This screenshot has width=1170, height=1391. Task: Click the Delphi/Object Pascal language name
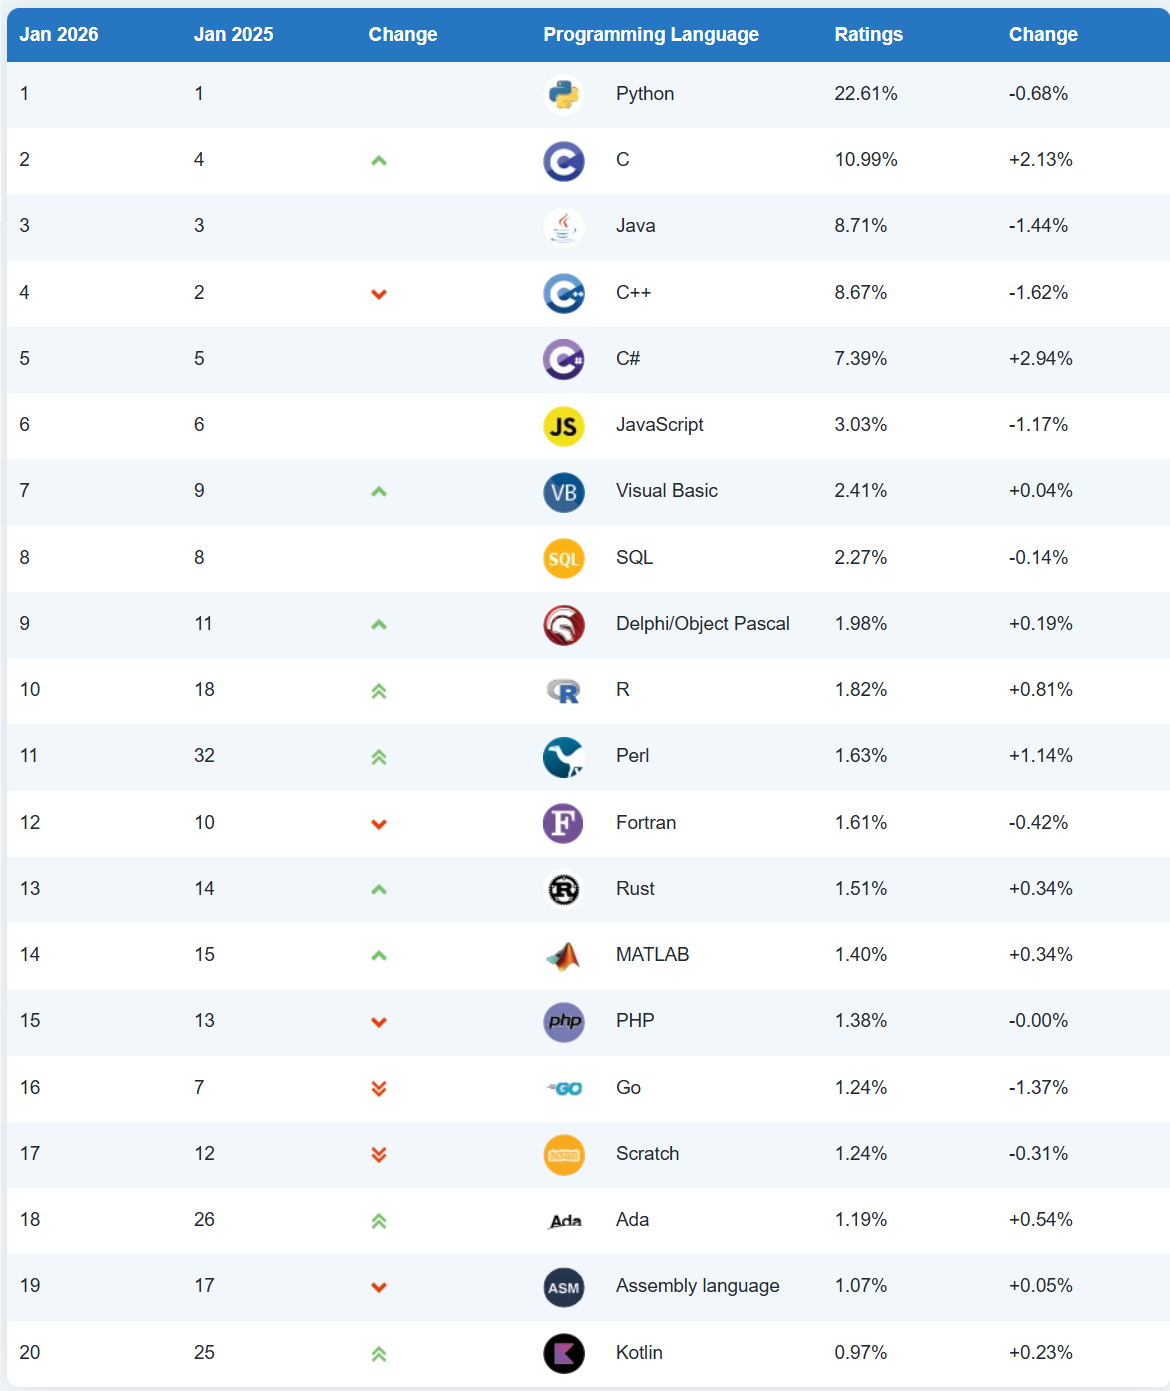point(702,624)
